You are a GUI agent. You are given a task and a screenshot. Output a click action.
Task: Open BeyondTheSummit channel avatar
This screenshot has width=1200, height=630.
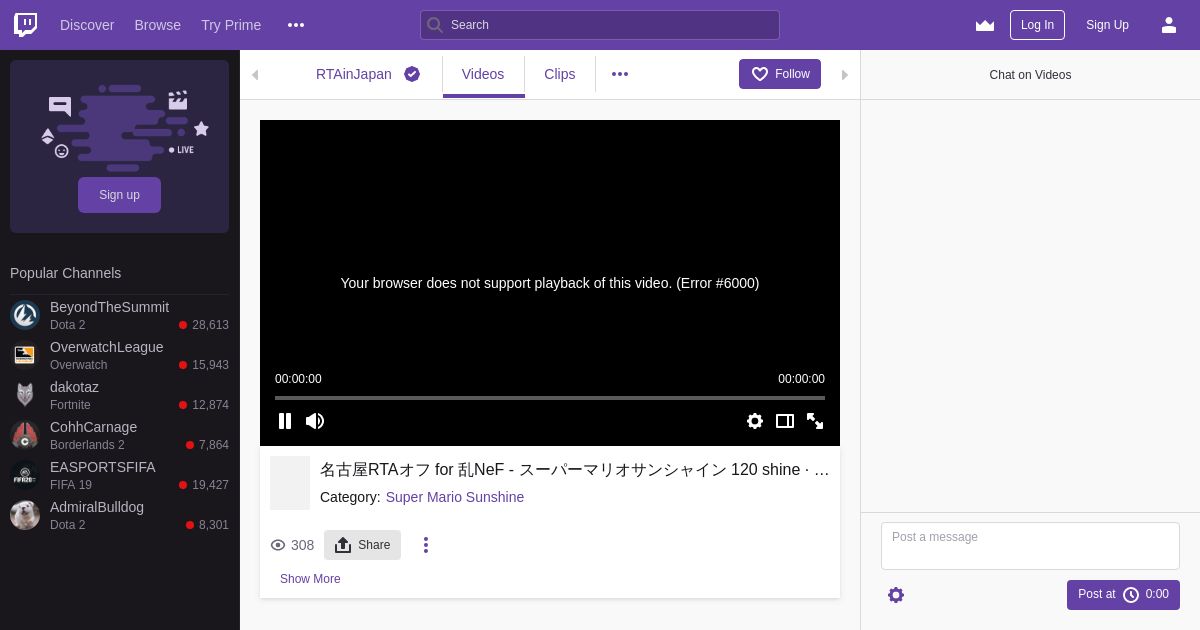(x=25, y=315)
